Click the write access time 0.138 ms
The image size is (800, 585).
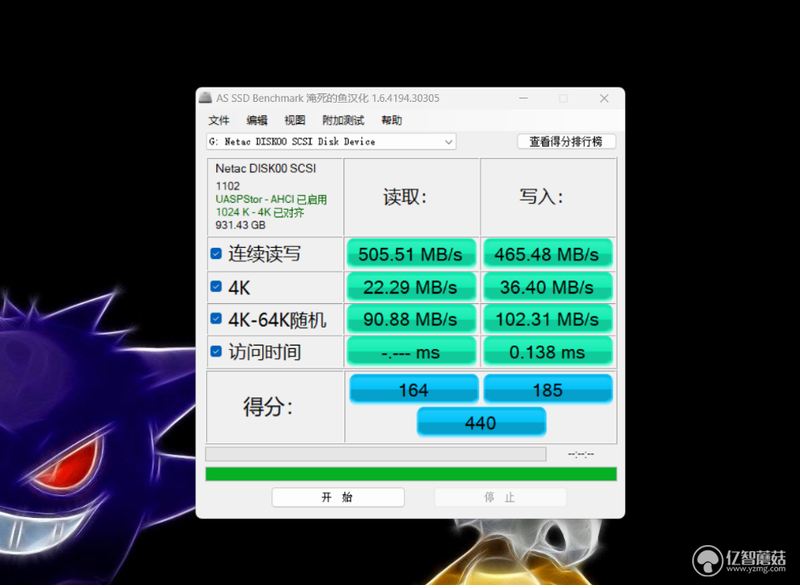(x=547, y=351)
